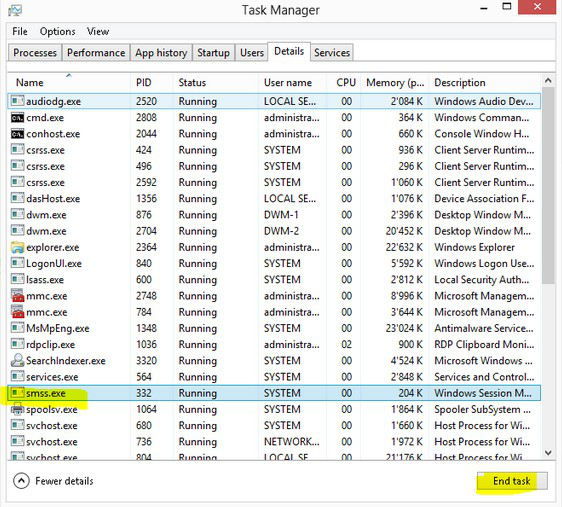
Task: Click the dasHost.exe process icon
Action: coord(17,199)
